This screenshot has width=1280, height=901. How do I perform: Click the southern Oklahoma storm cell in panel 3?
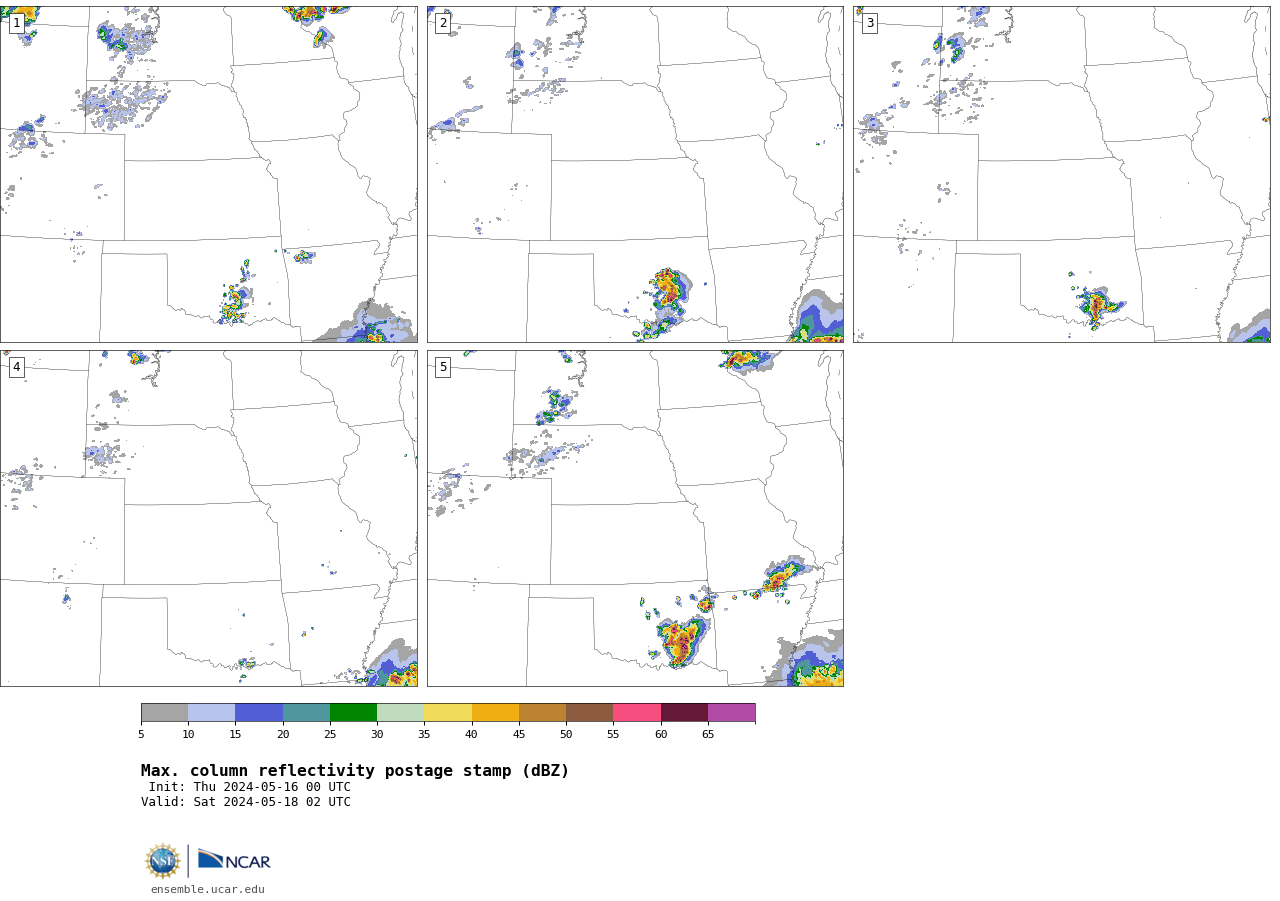(1098, 306)
